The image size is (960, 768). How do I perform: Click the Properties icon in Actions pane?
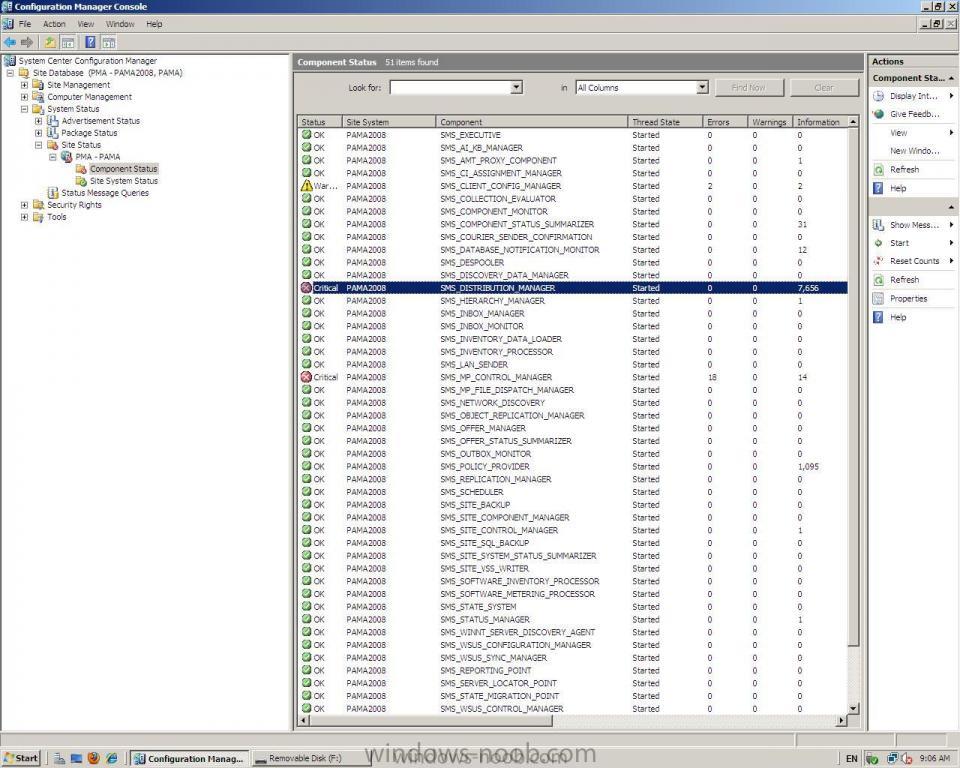pyautogui.click(x=879, y=298)
